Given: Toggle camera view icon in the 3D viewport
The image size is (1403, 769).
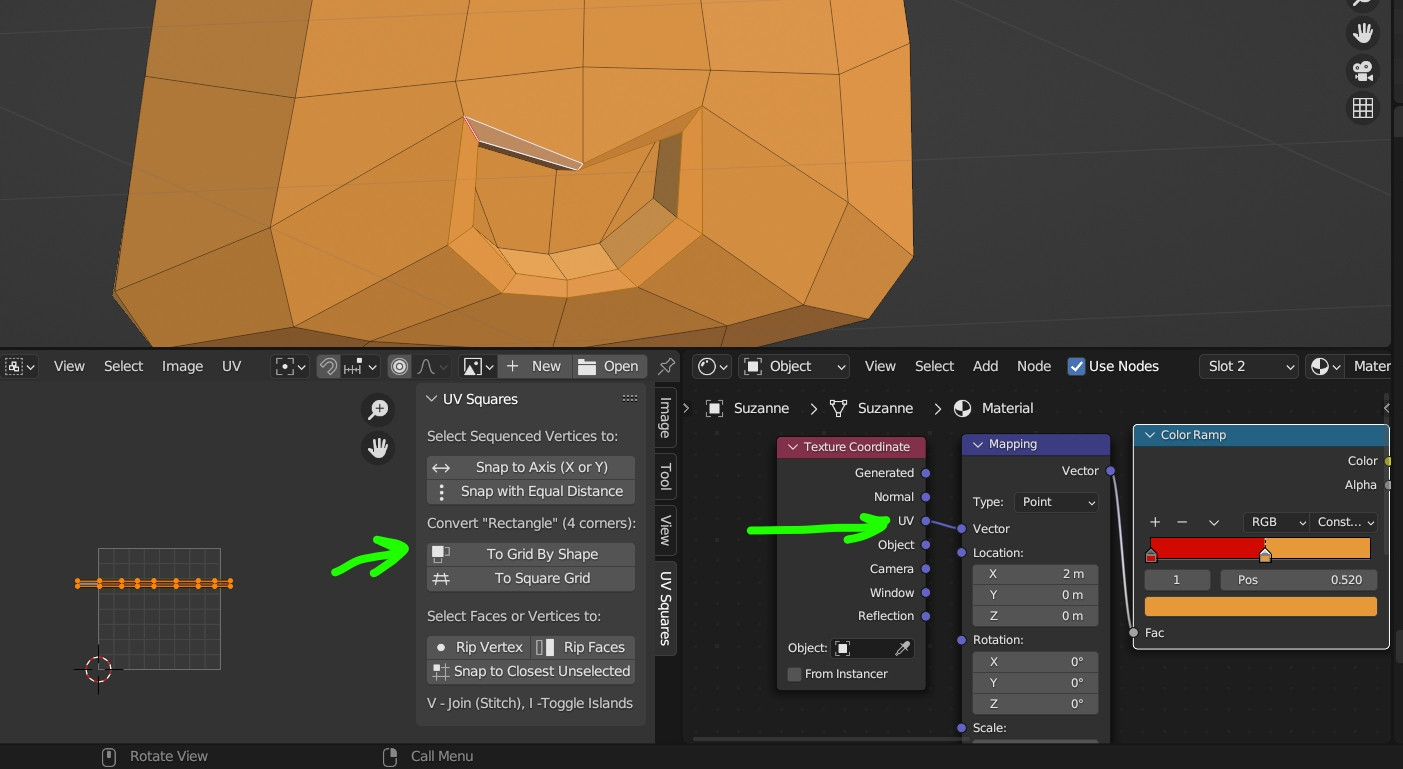Looking at the screenshot, I should point(1362,71).
